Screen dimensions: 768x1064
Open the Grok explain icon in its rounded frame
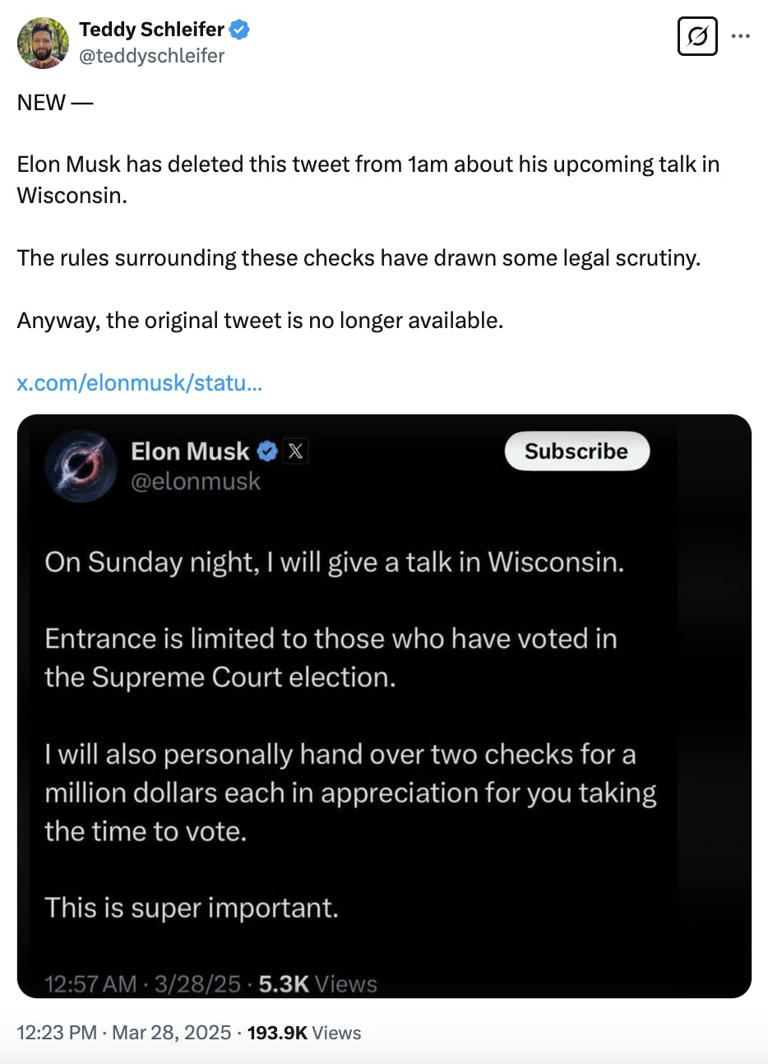click(697, 36)
